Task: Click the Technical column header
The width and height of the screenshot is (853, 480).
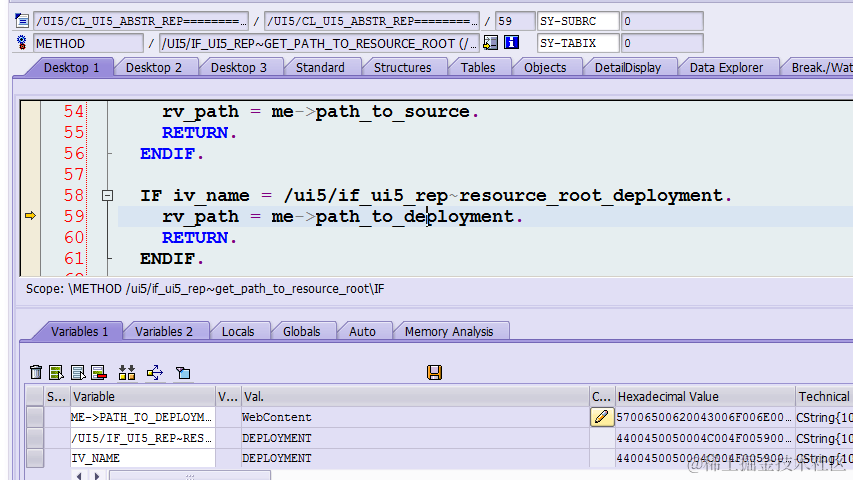Action: pos(824,397)
